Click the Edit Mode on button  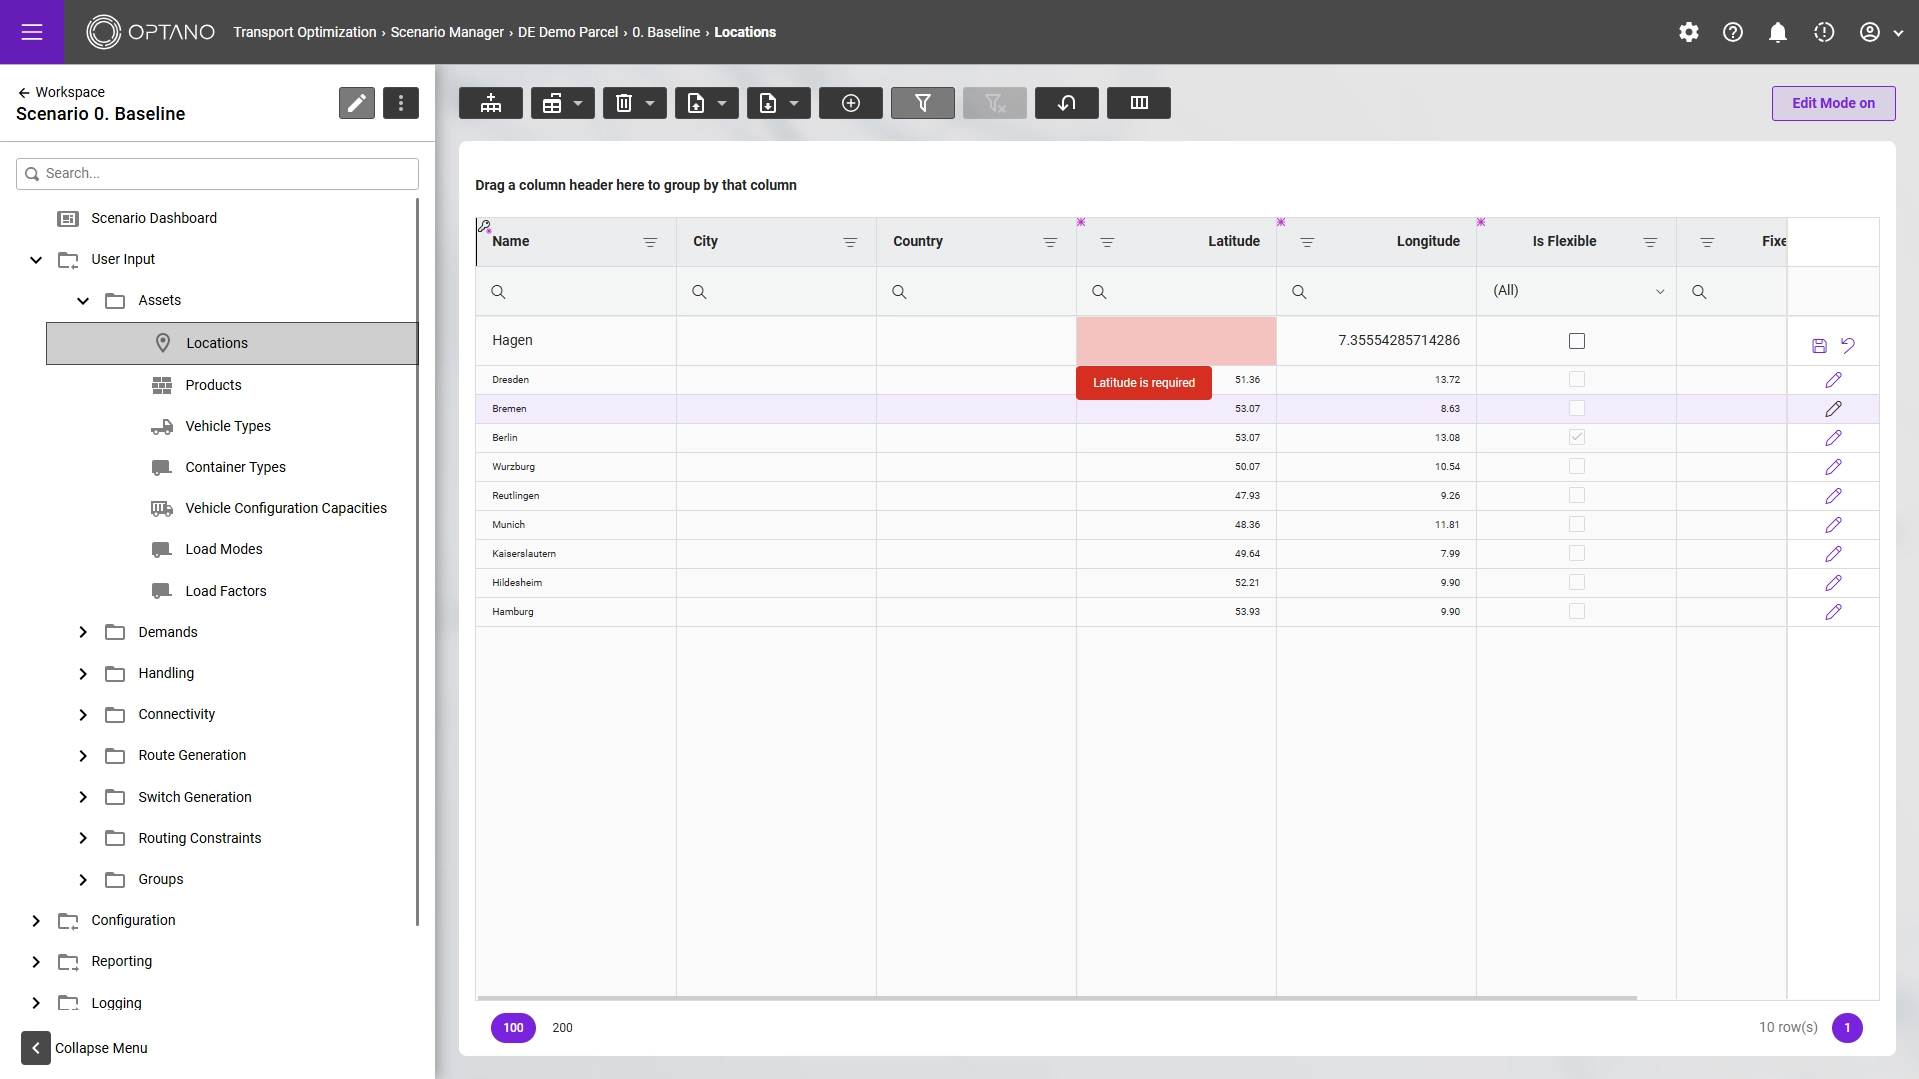click(1832, 103)
